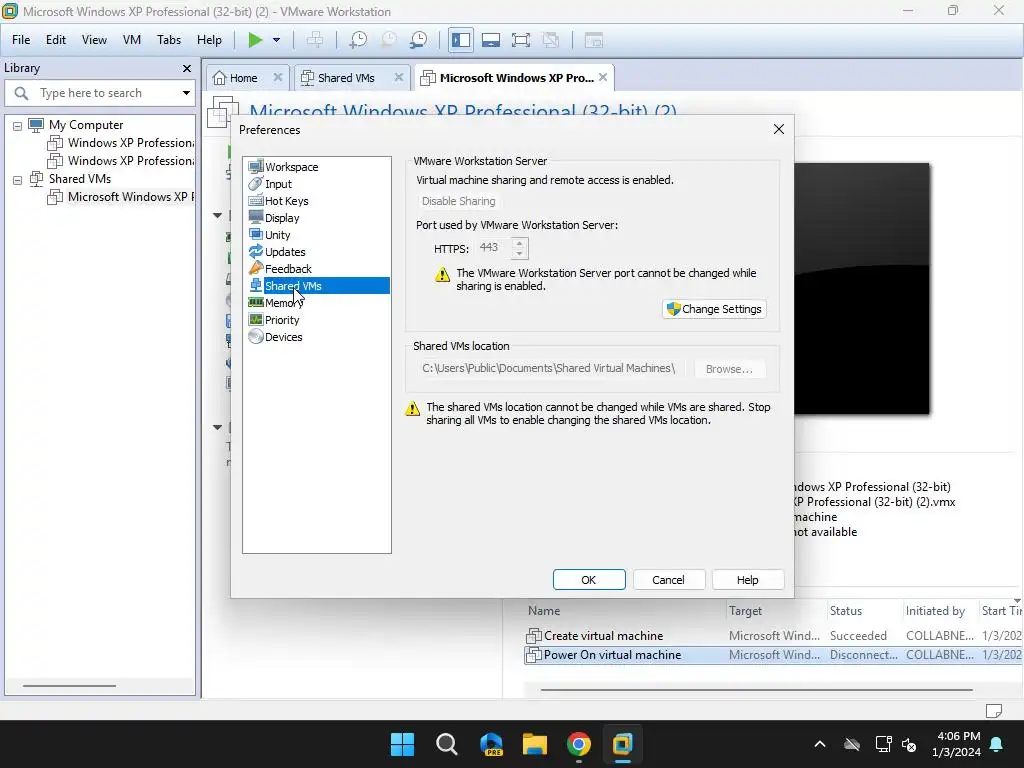The width and height of the screenshot is (1024, 768).
Task: Select Unity preferences category
Action: click(277, 234)
